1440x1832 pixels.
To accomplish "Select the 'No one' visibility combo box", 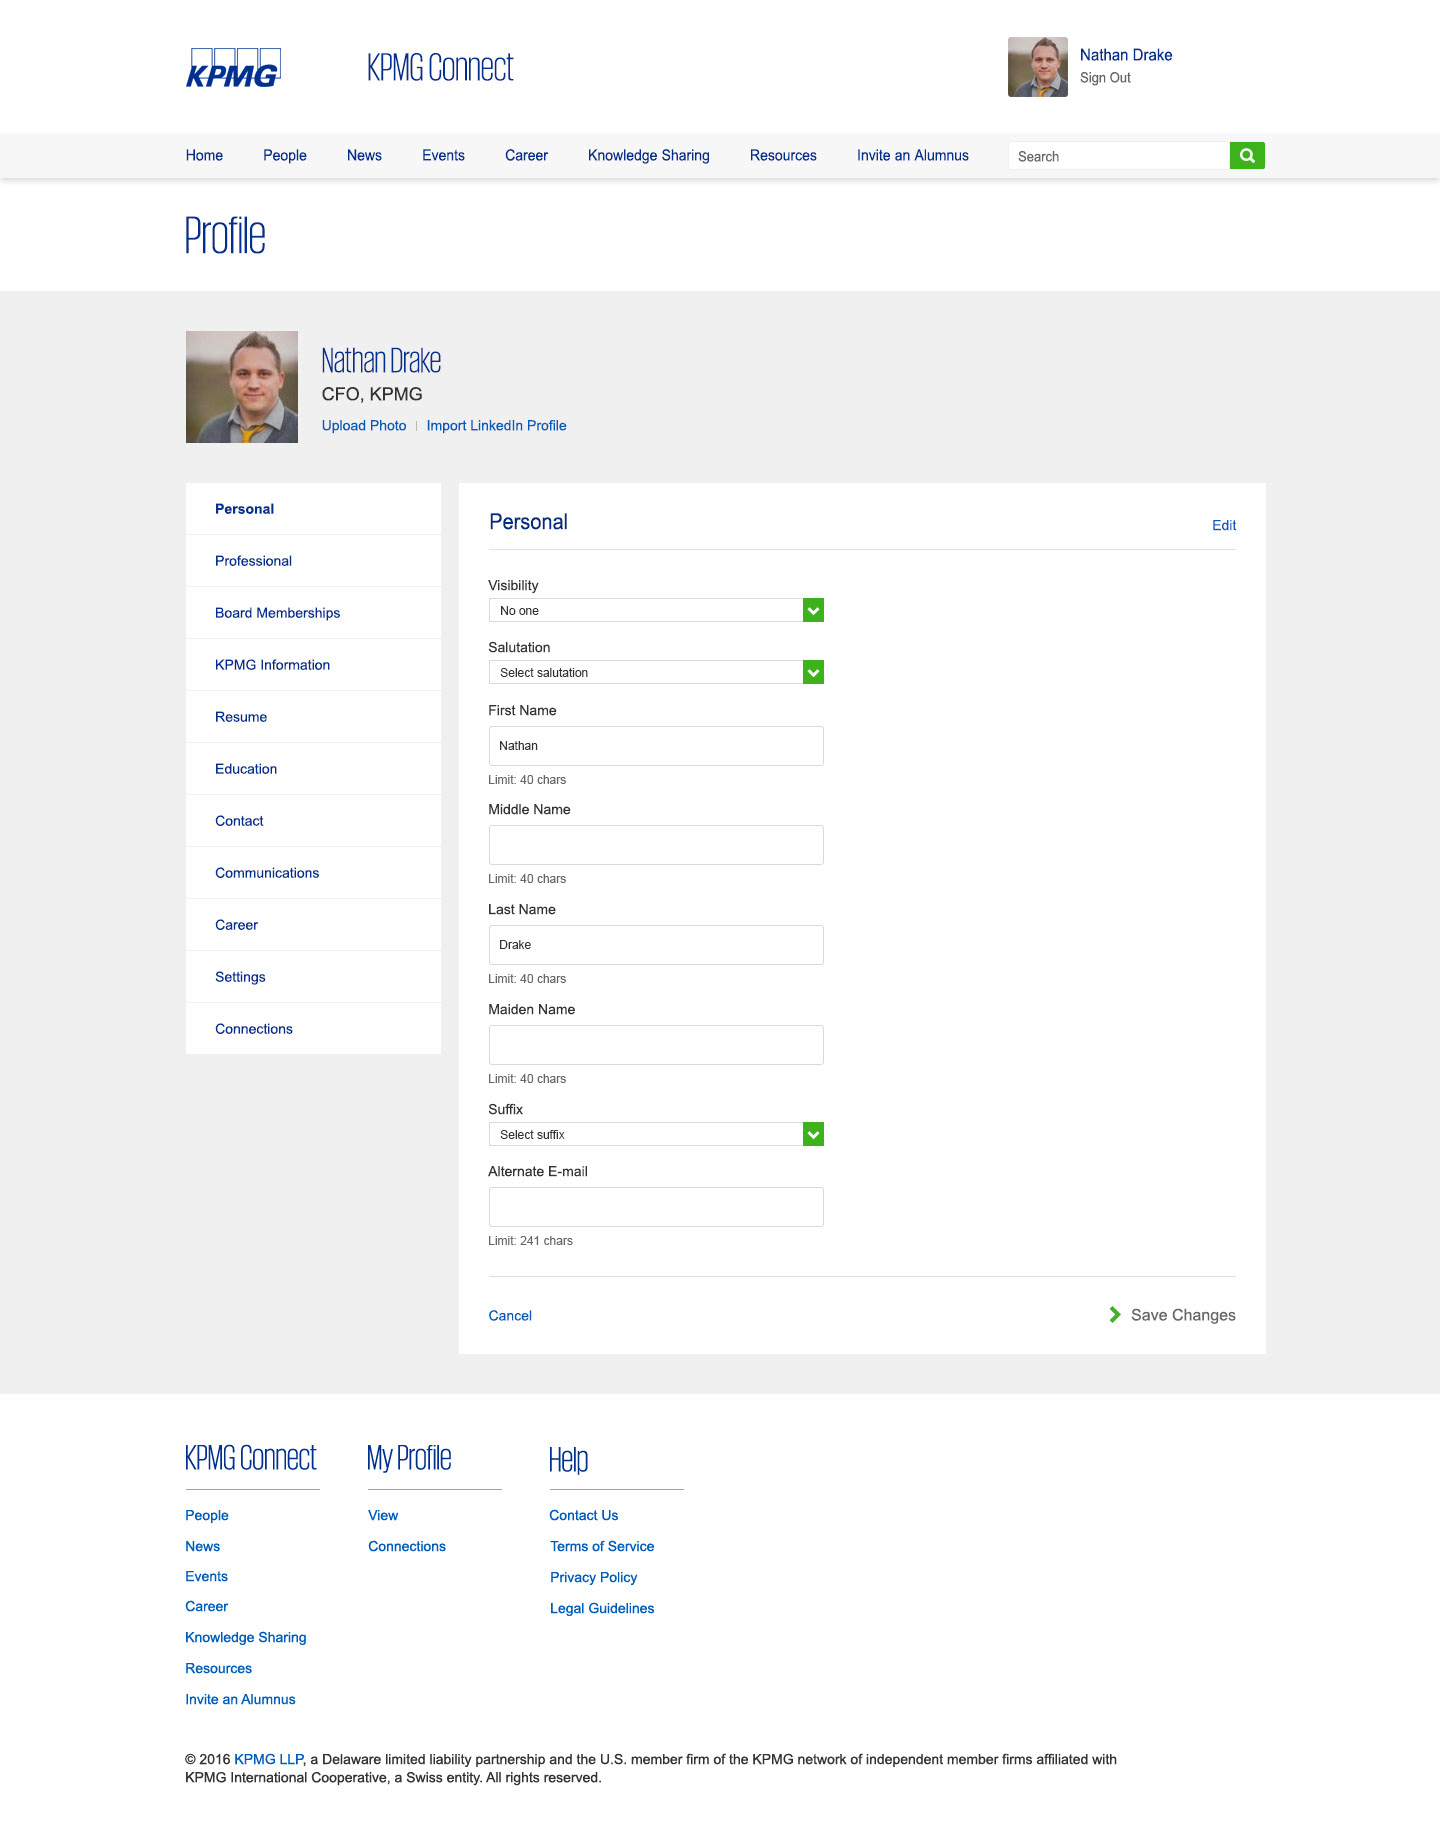I will pos(656,610).
